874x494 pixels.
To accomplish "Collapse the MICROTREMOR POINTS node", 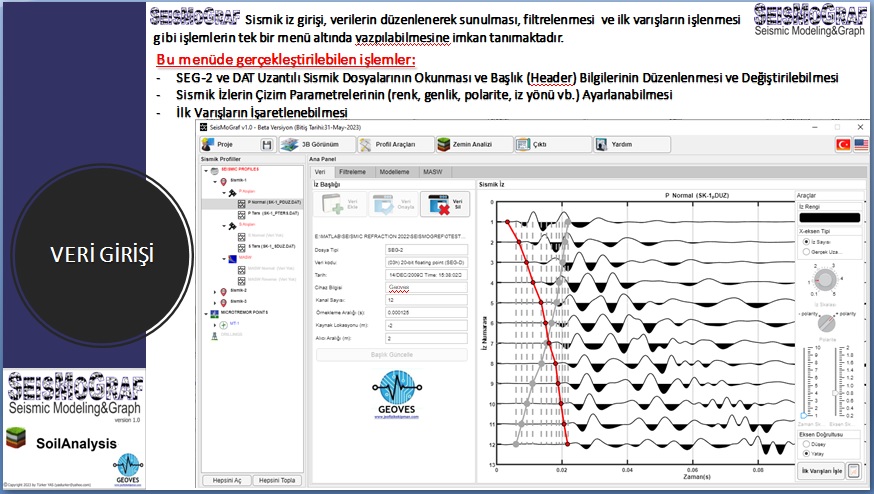I will point(206,313).
